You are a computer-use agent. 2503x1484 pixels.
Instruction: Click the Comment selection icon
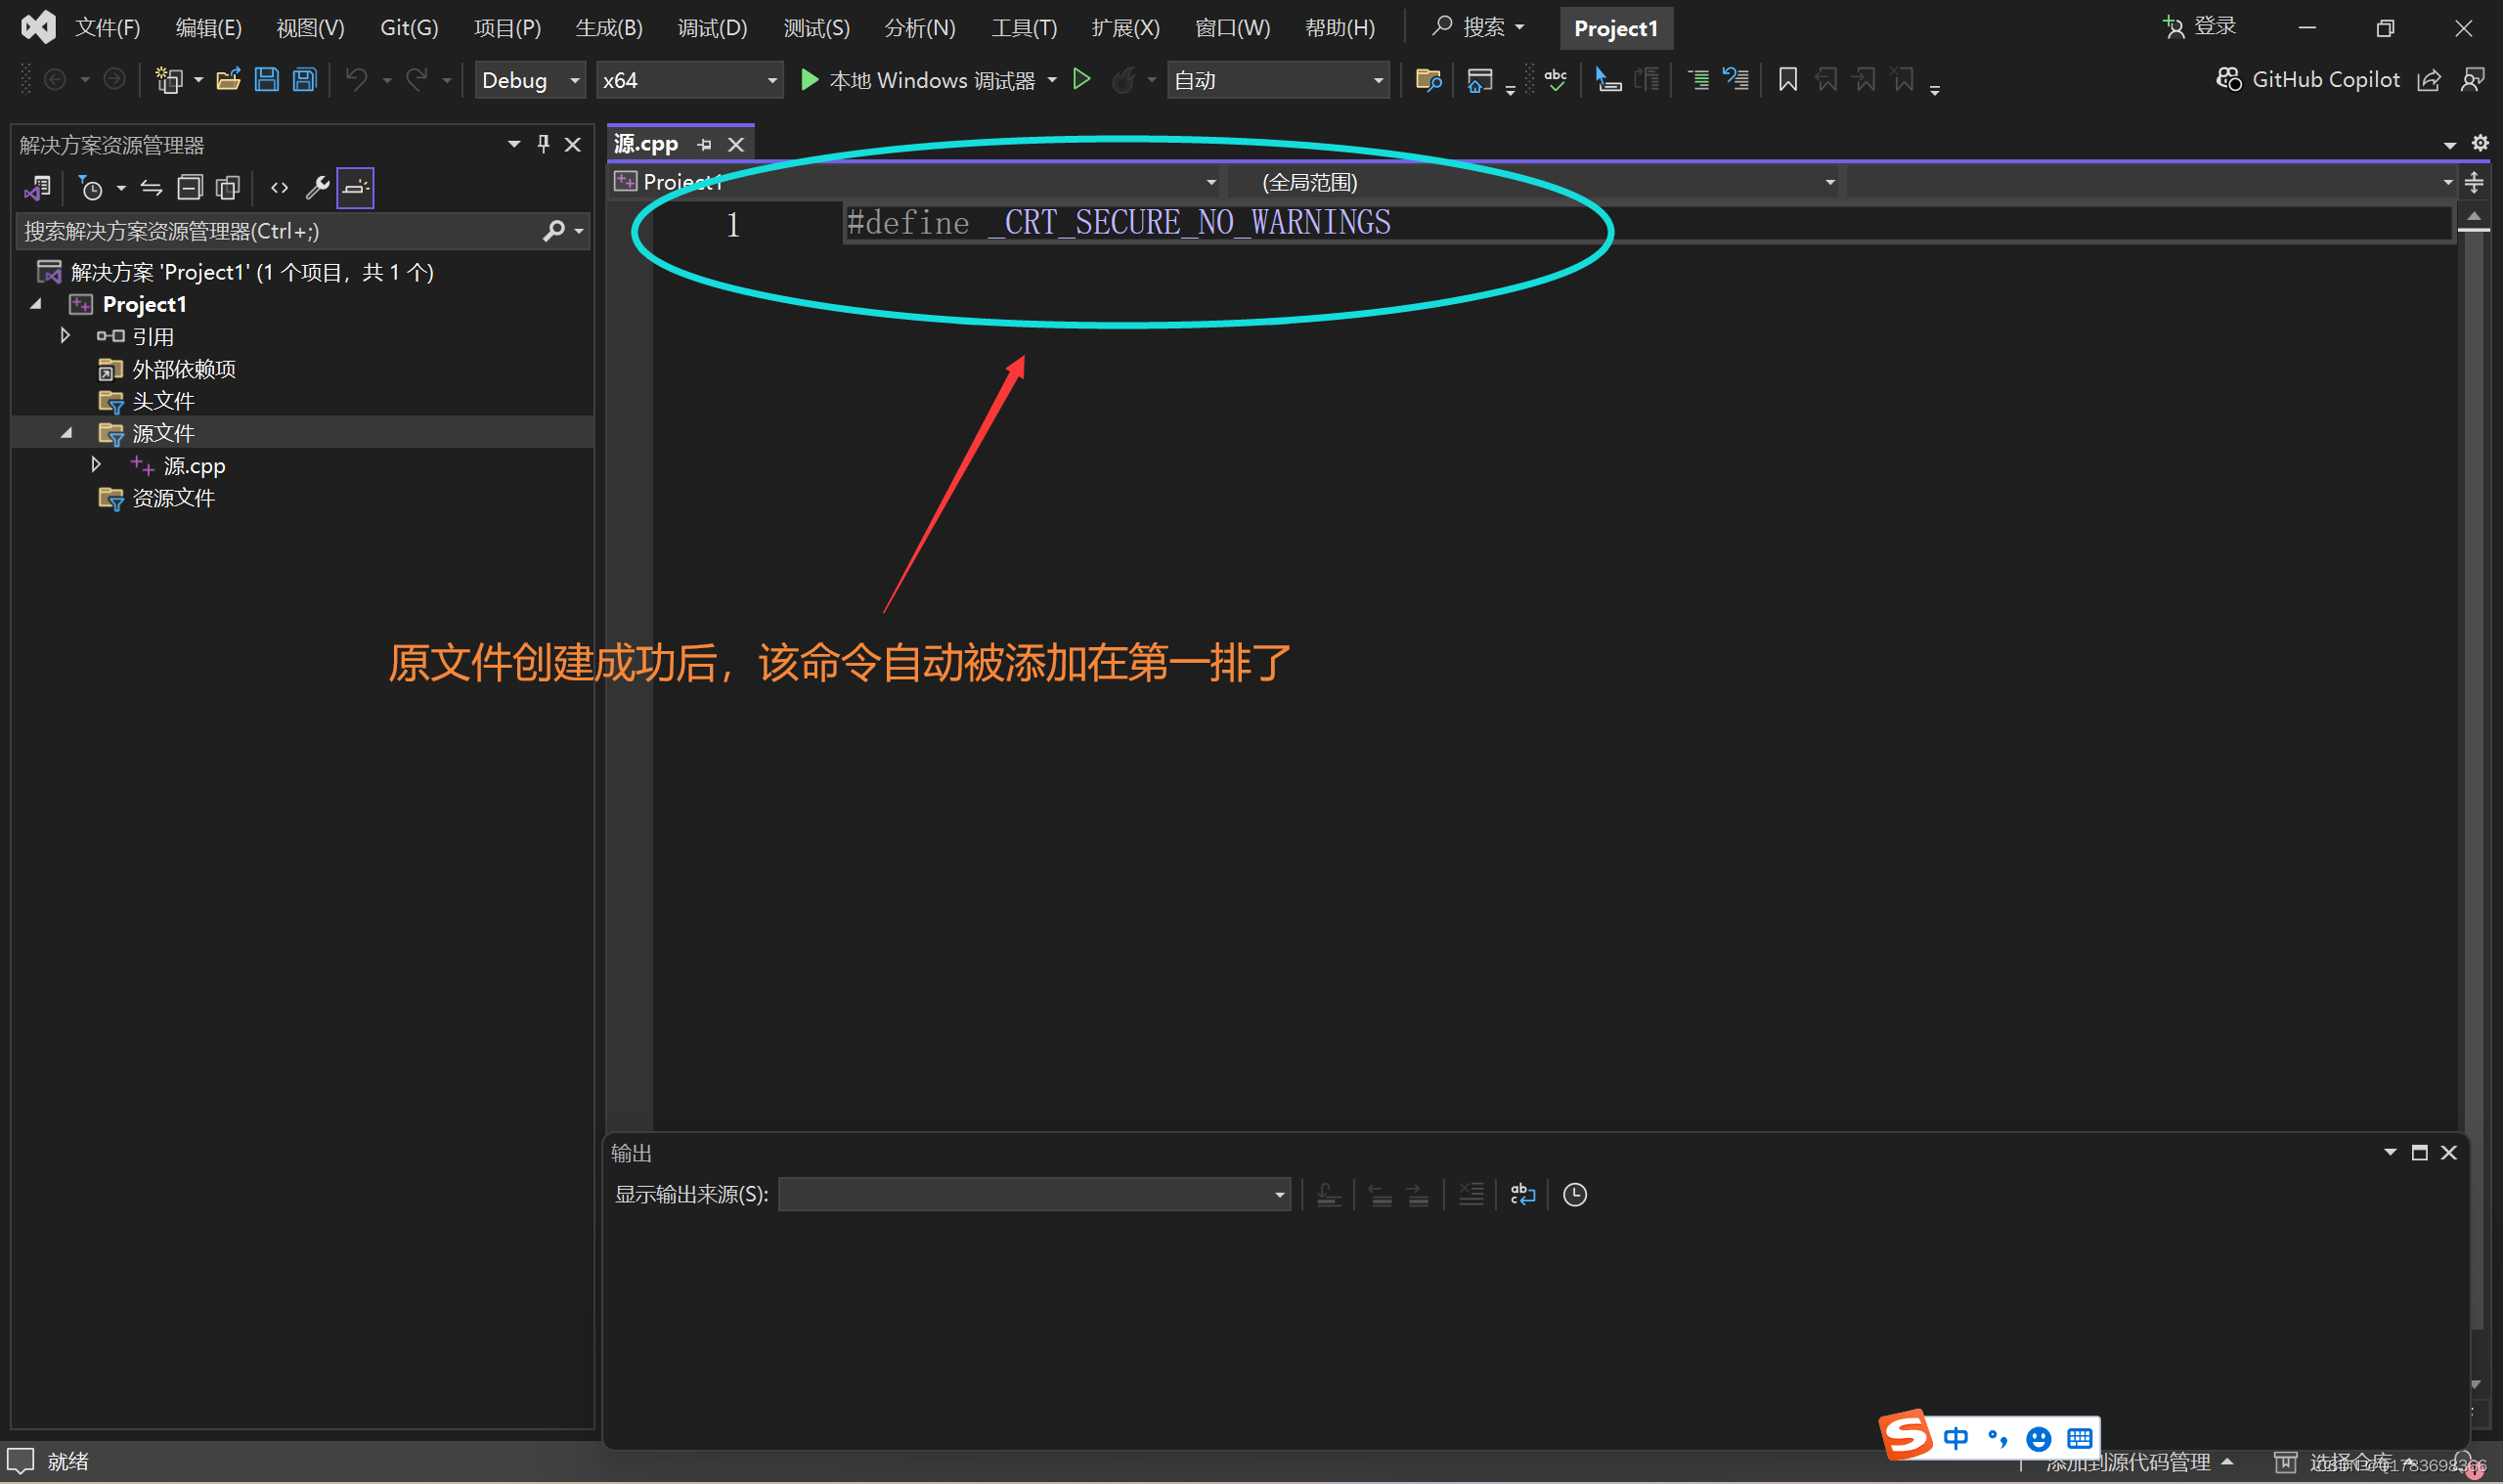point(1698,80)
